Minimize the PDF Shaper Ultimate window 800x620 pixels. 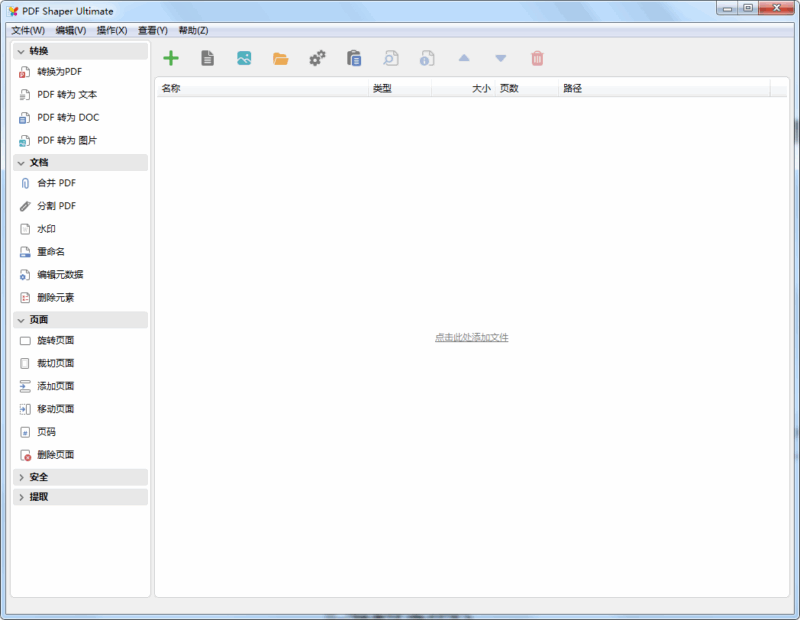(728, 8)
